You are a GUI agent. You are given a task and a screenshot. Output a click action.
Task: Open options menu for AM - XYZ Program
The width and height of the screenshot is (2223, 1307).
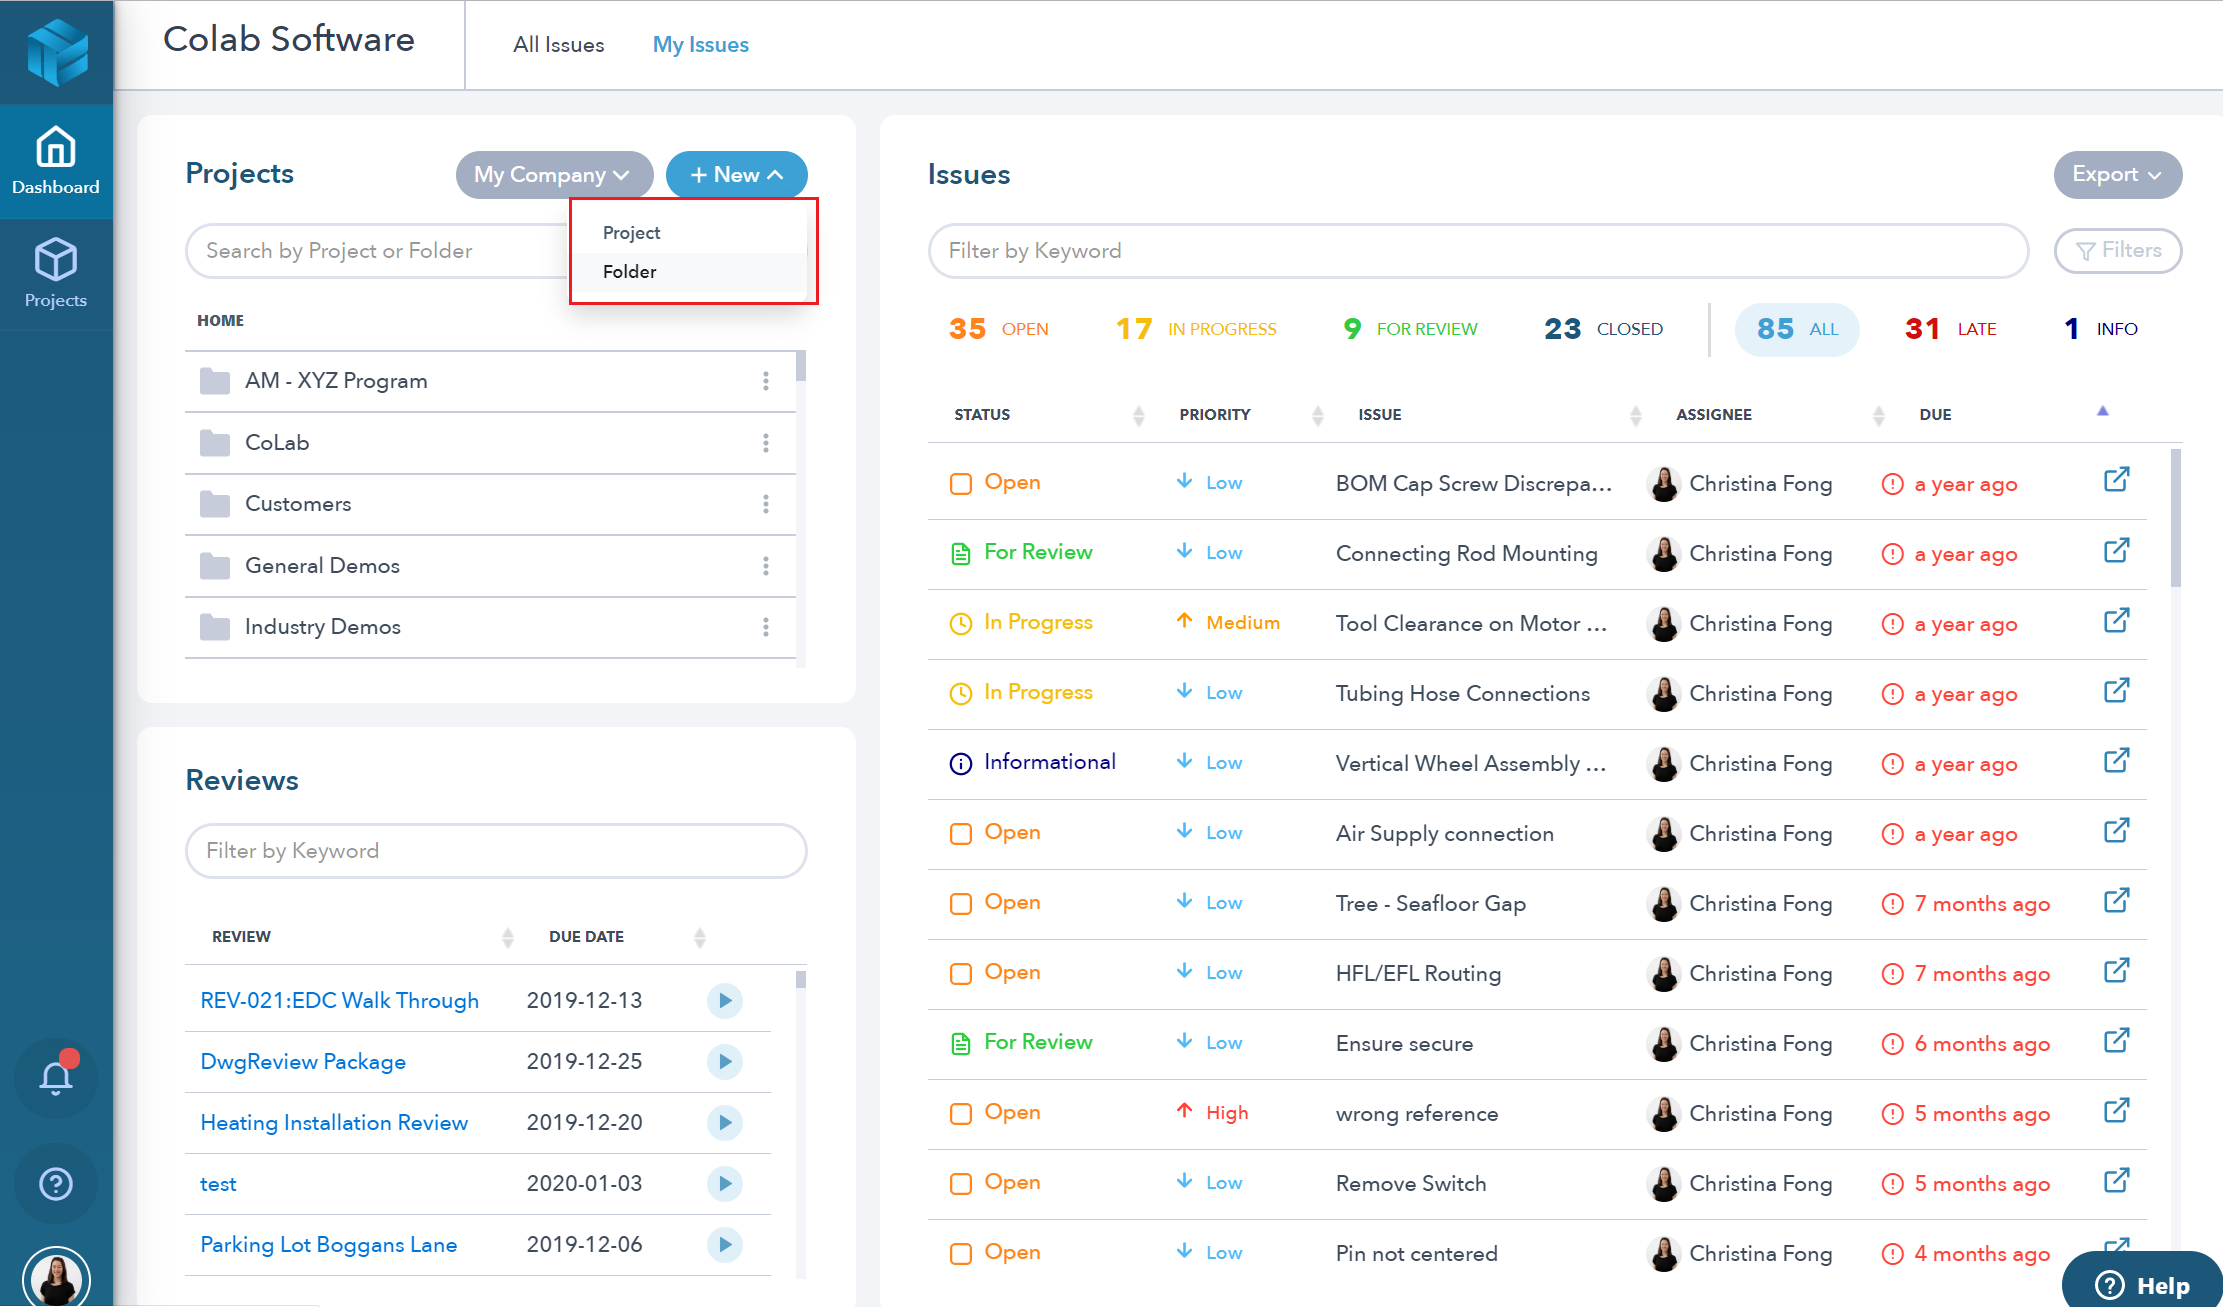[x=766, y=381]
